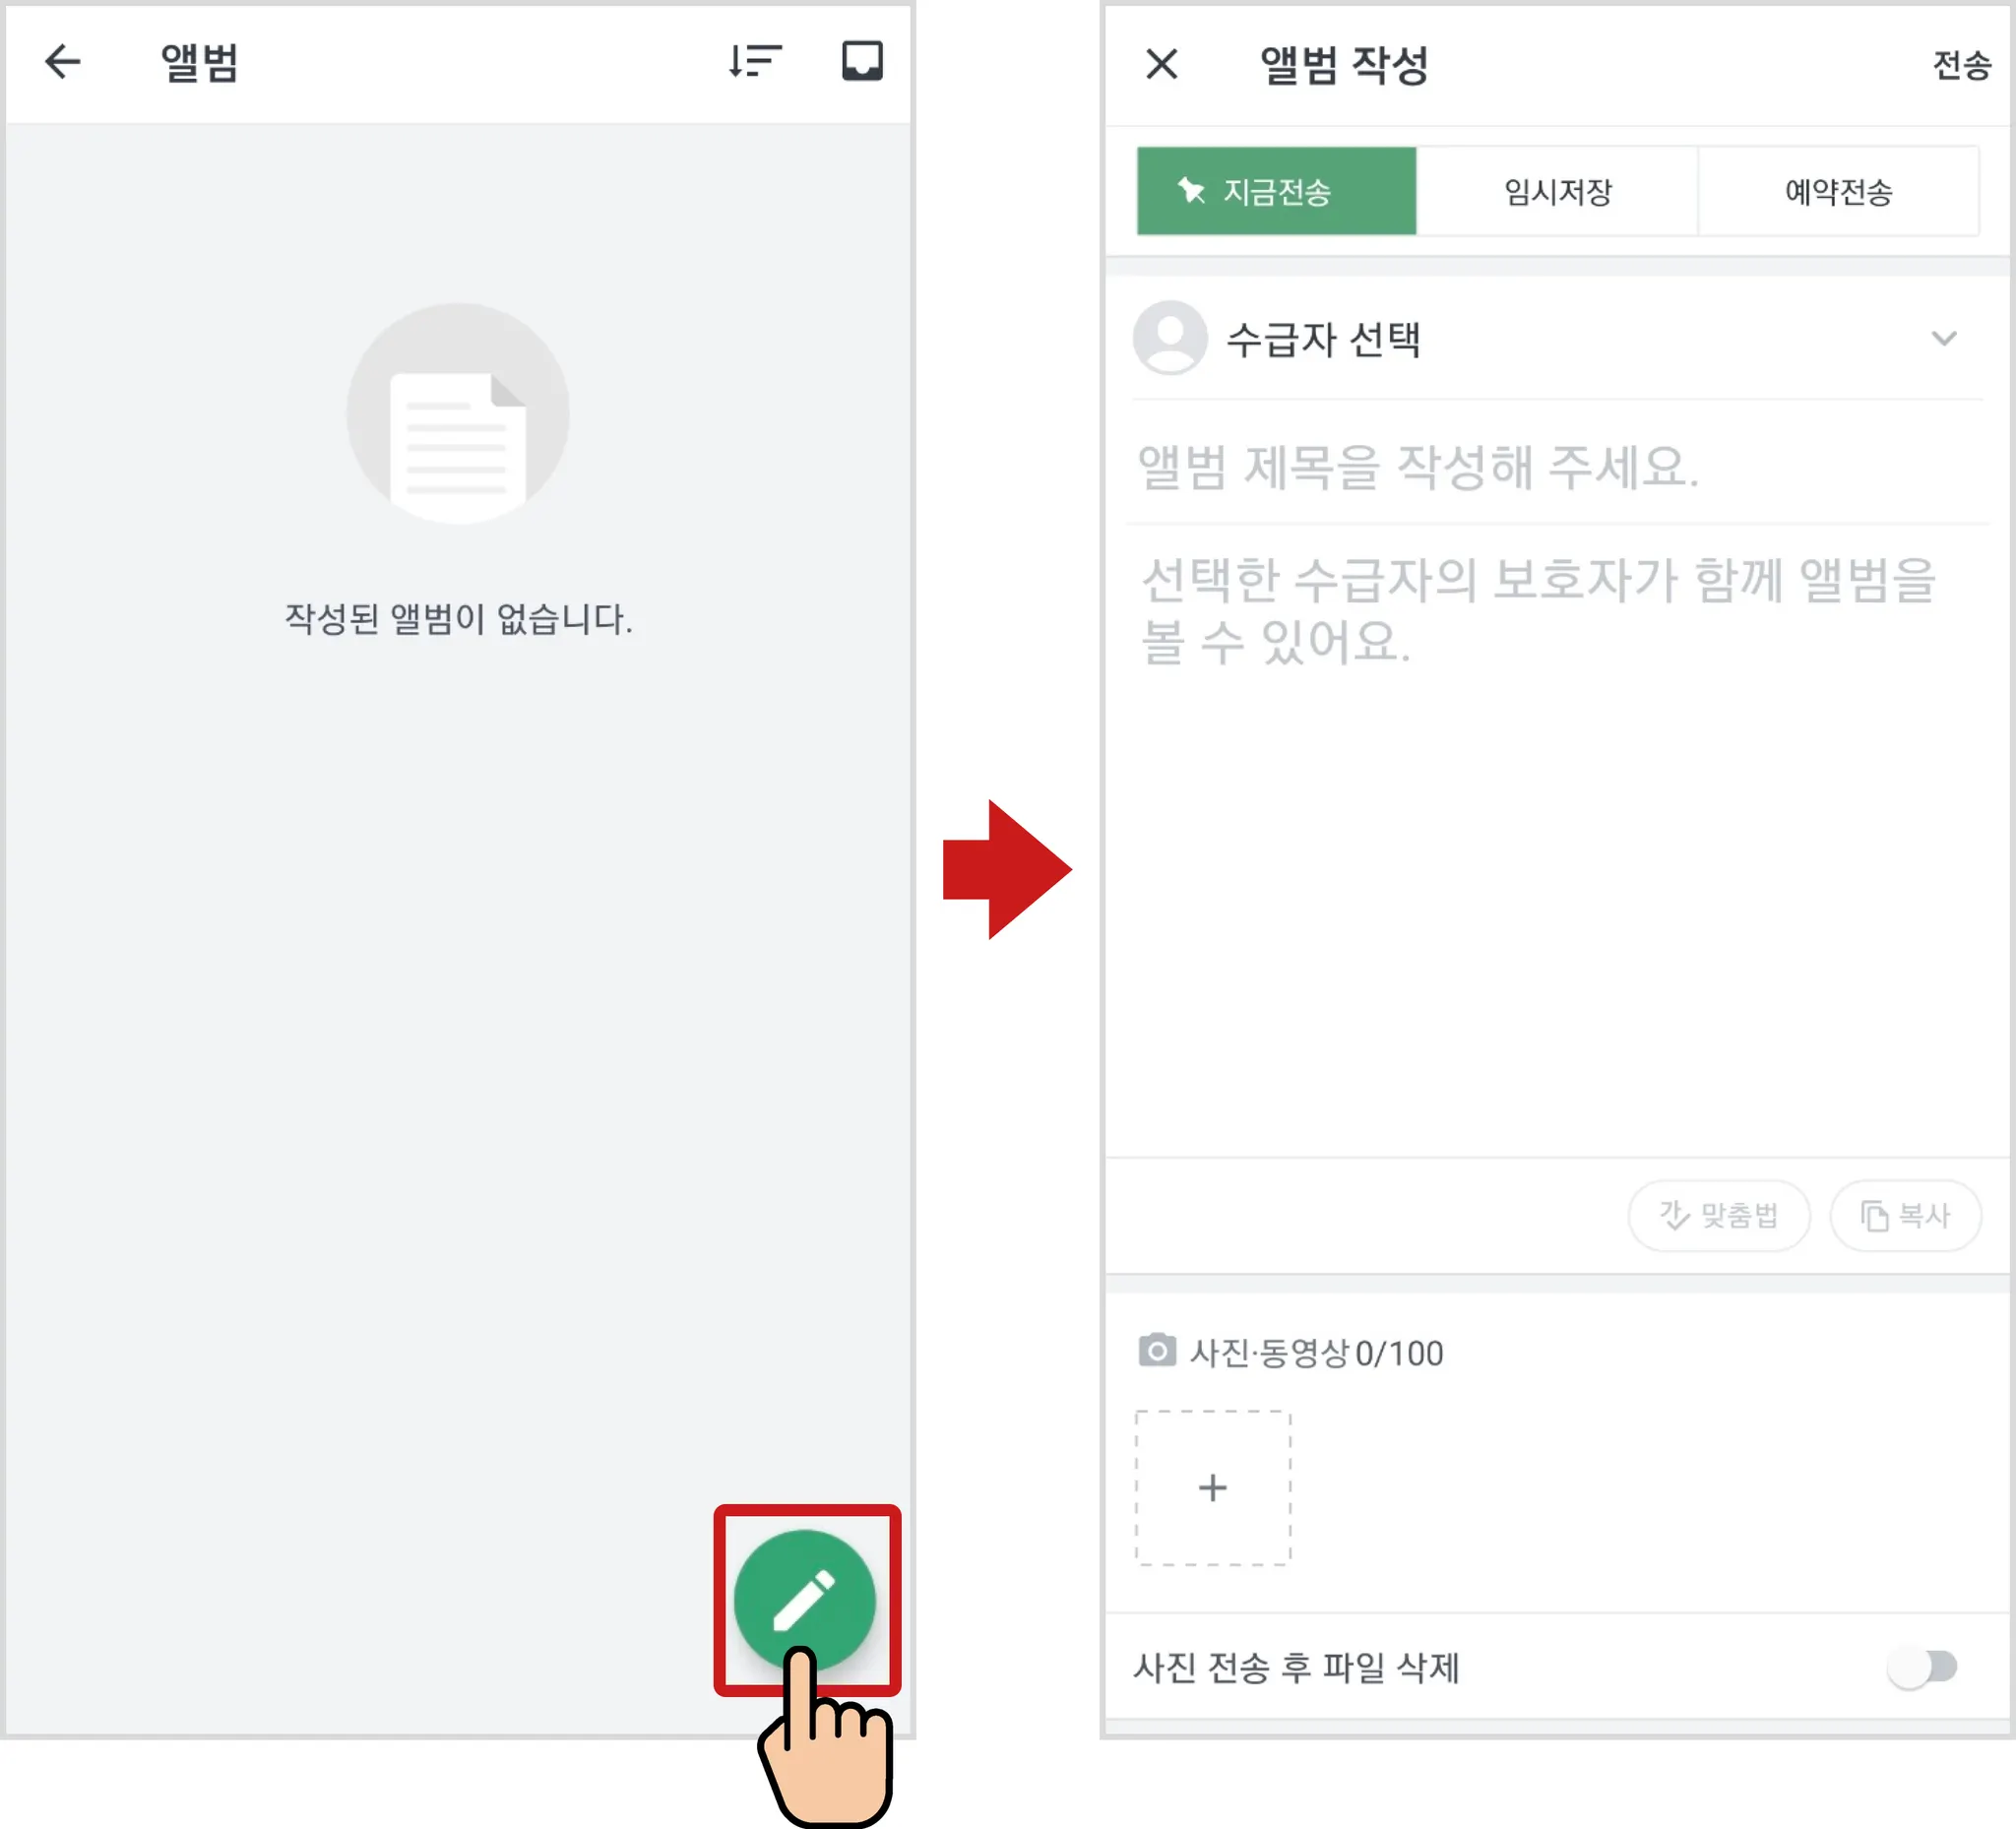The height and width of the screenshot is (1829, 2016).
Task: Tap the green pencil compose button
Action: point(805,1599)
